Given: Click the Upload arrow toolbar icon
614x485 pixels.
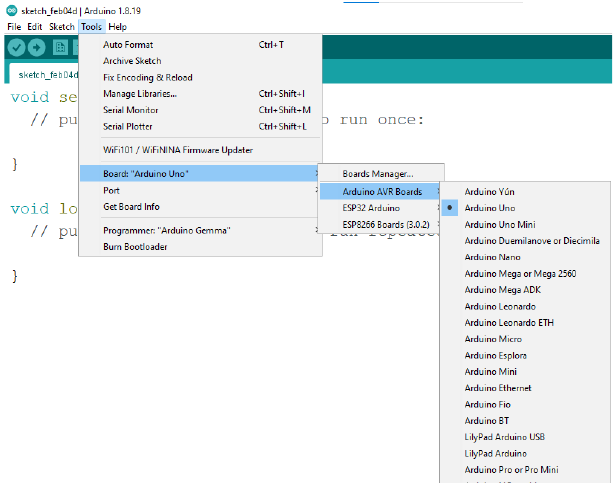Looking at the screenshot, I should tap(36, 48).
